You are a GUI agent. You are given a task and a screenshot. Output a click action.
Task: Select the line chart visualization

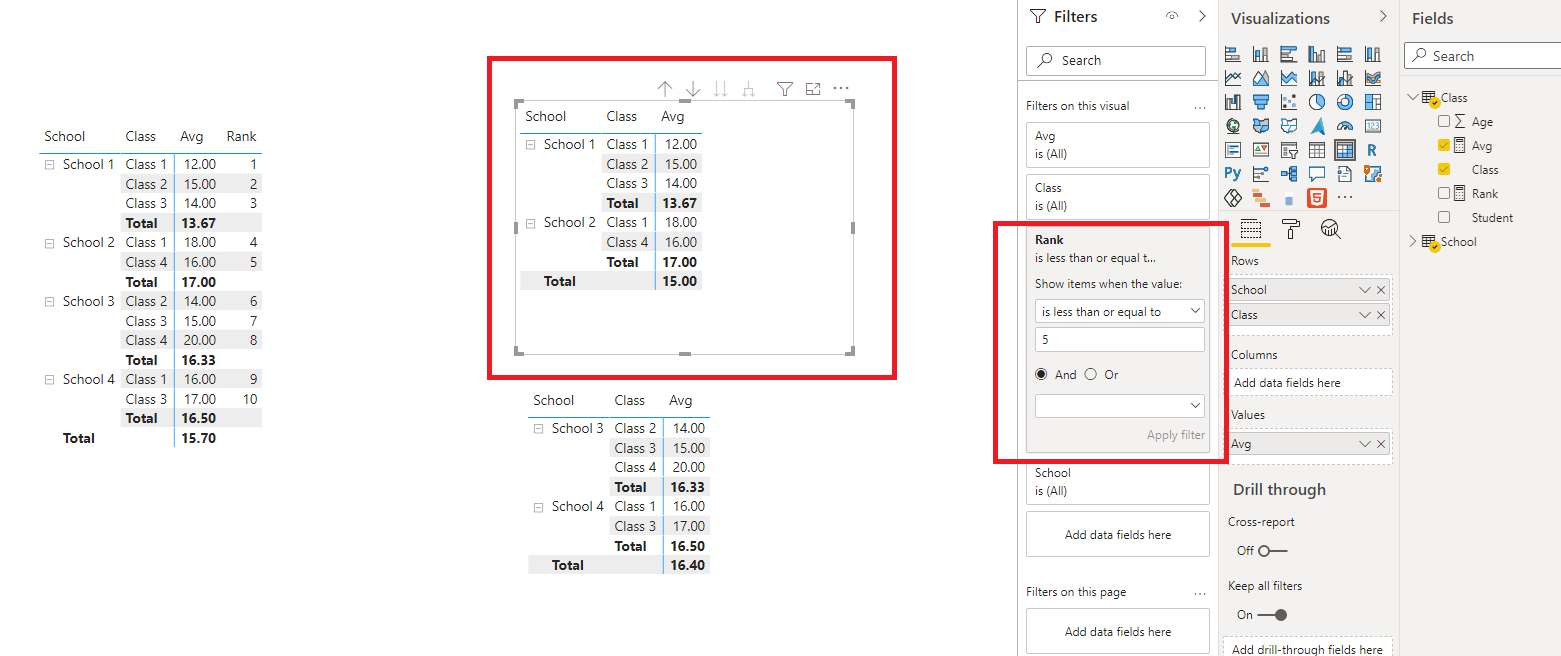pyautogui.click(x=1233, y=77)
